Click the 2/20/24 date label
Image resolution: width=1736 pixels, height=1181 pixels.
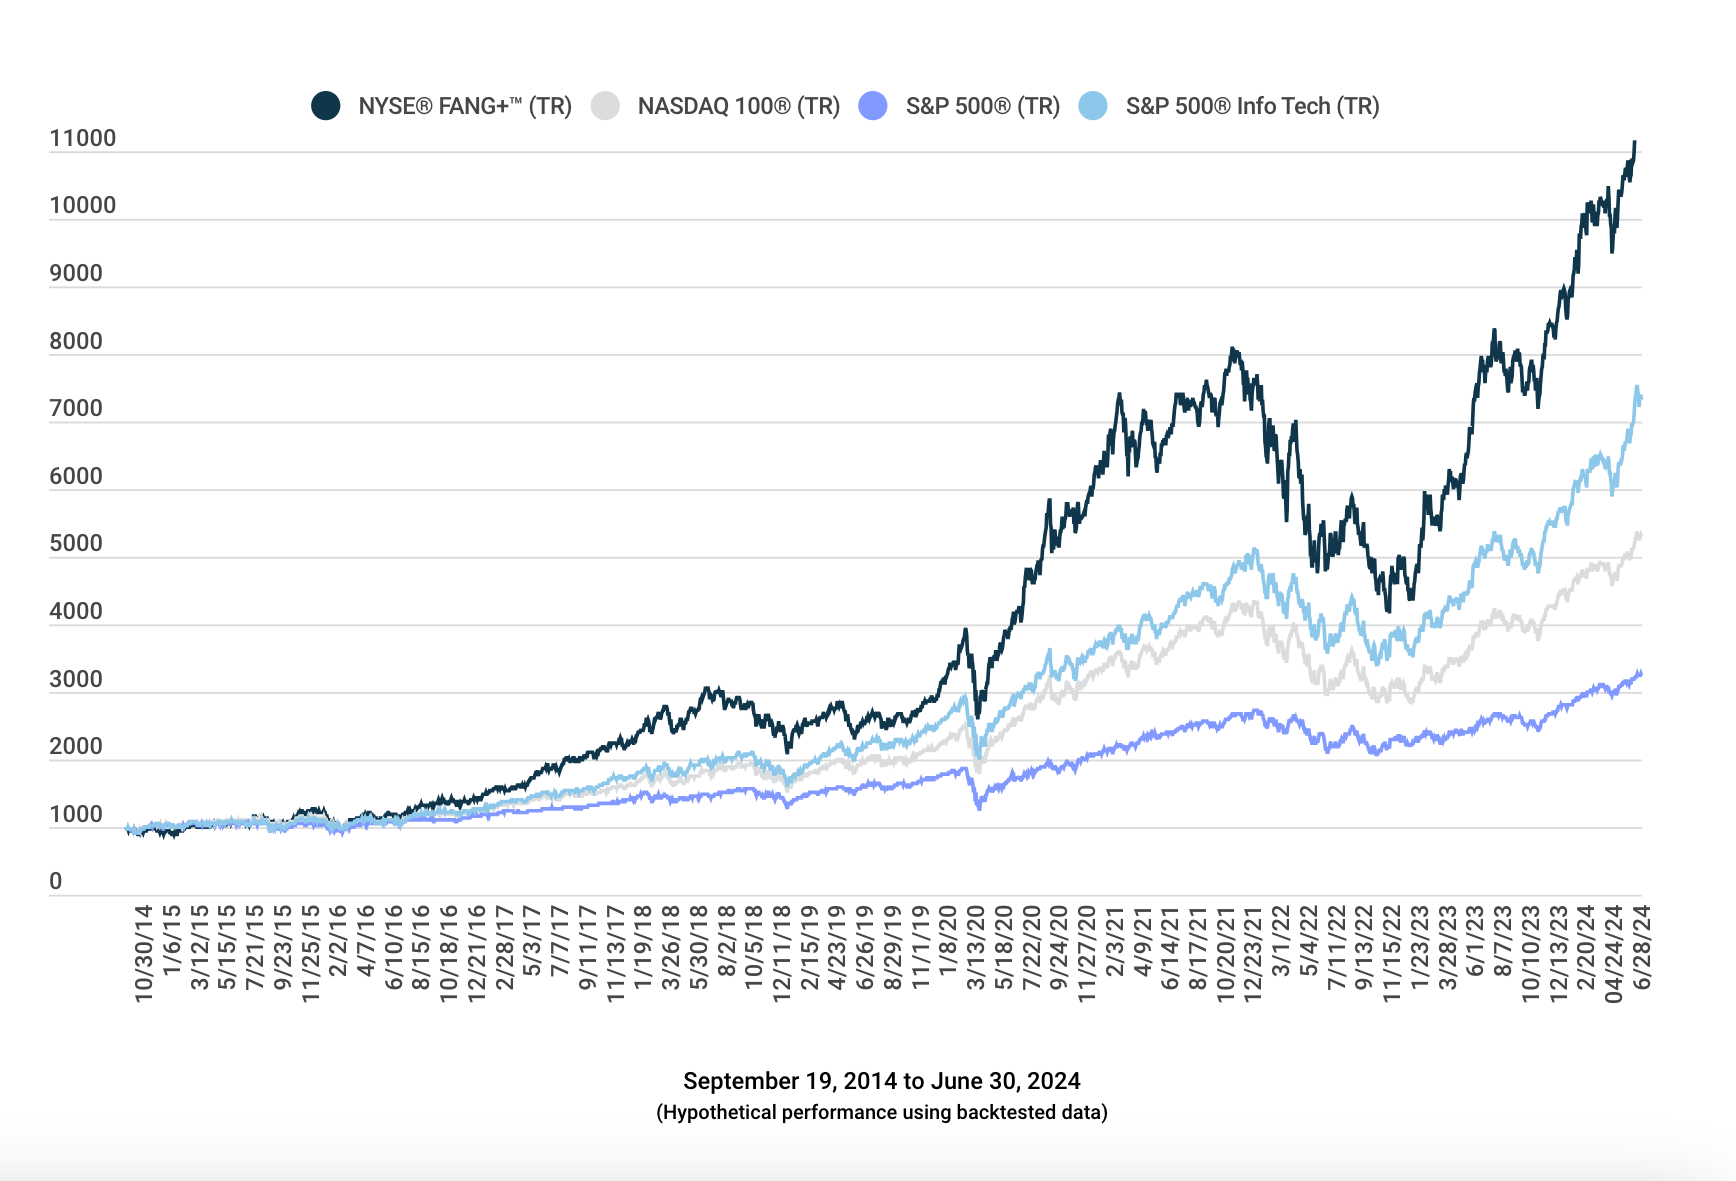(1586, 947)
